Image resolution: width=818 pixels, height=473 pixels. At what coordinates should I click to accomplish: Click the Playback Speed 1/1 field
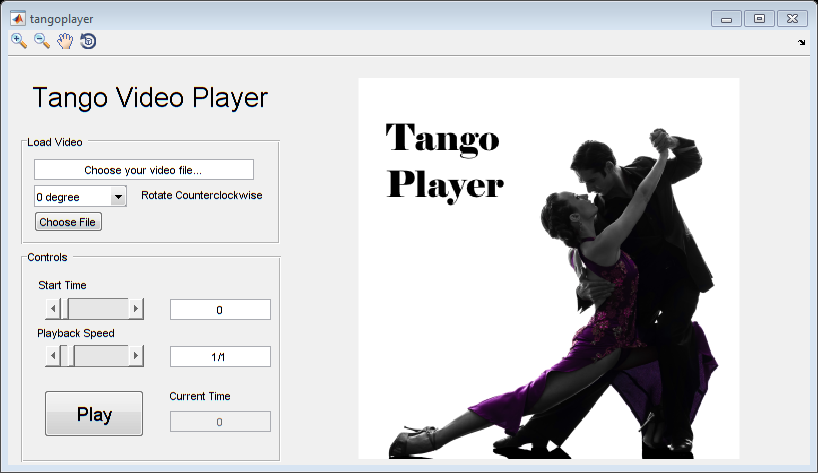[220, 357]
